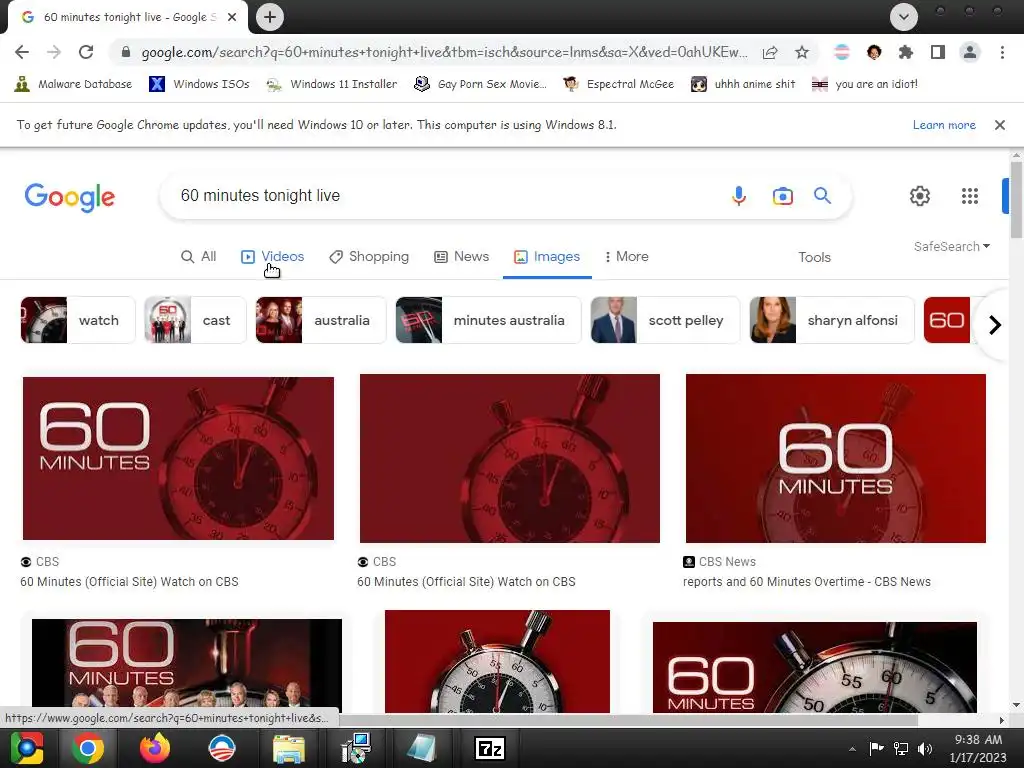Start voice search with microphone icon
1024x768 pixels.
coord(739,196)
